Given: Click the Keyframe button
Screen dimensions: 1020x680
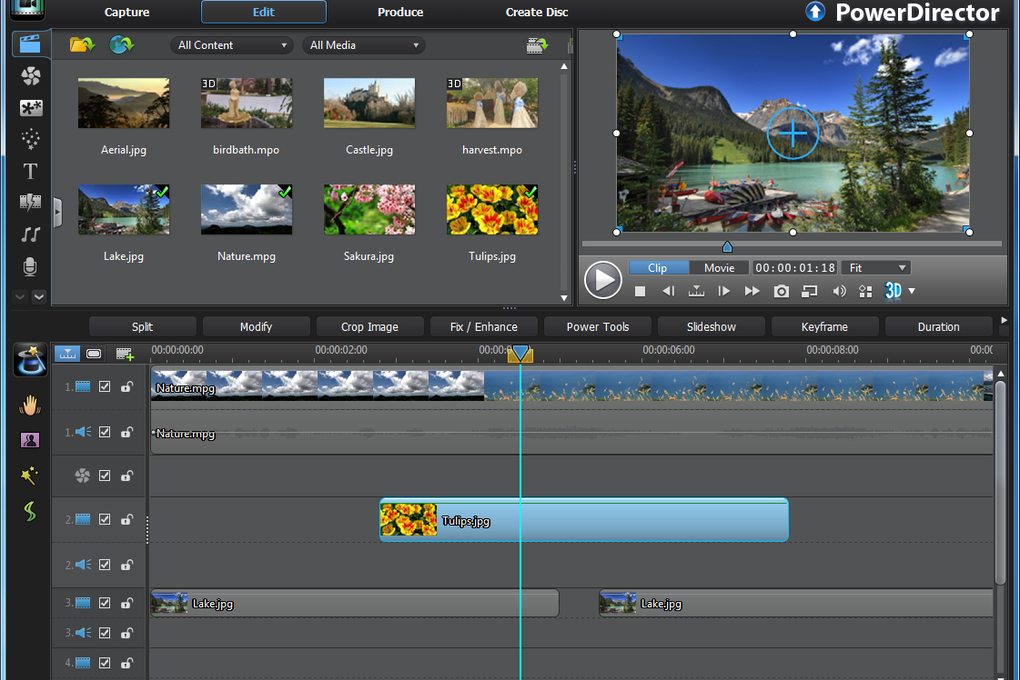Looking at the screenshot, I should pos(824,327).
